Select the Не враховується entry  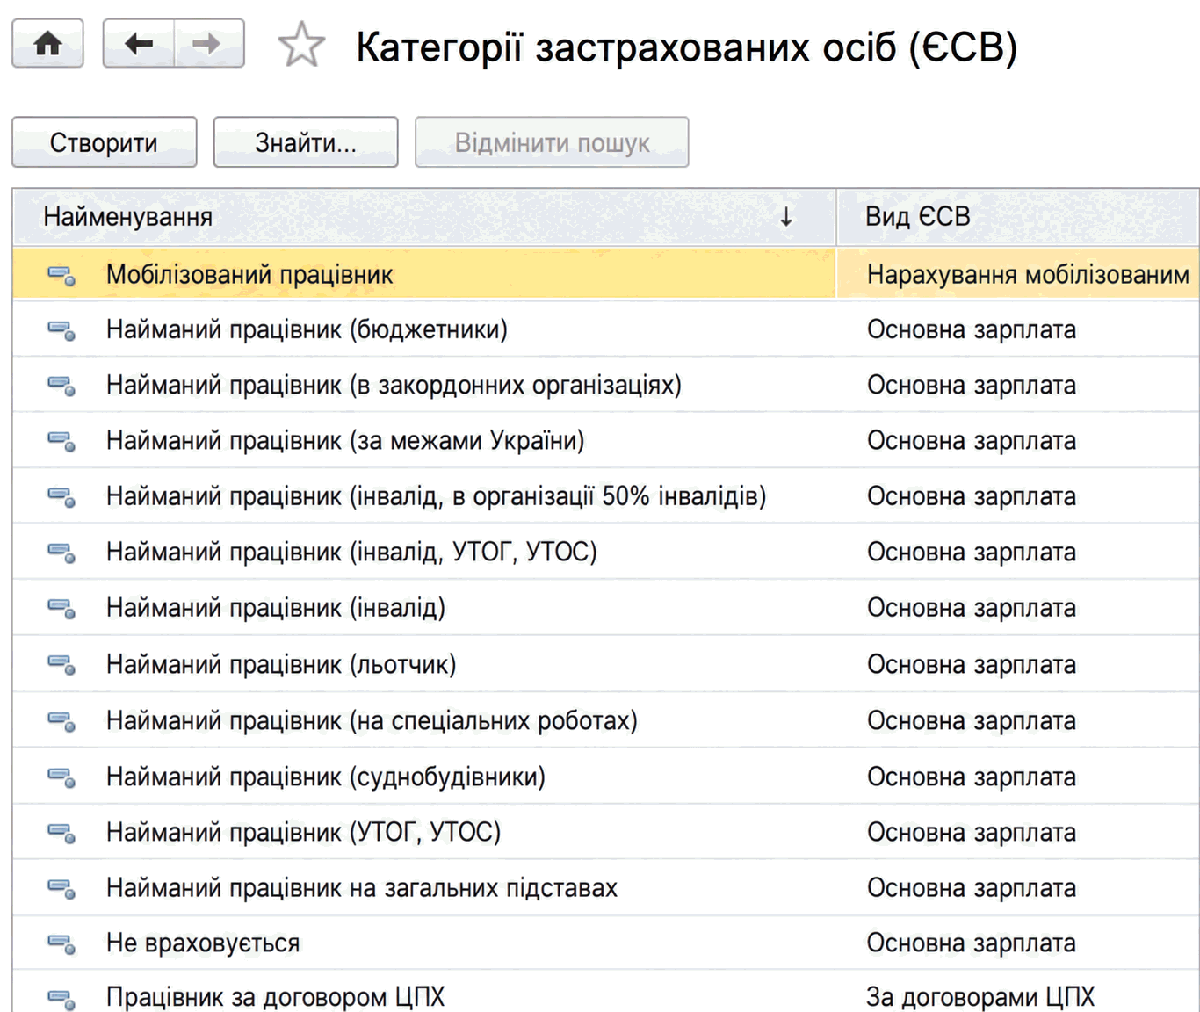tap(203, 943)
